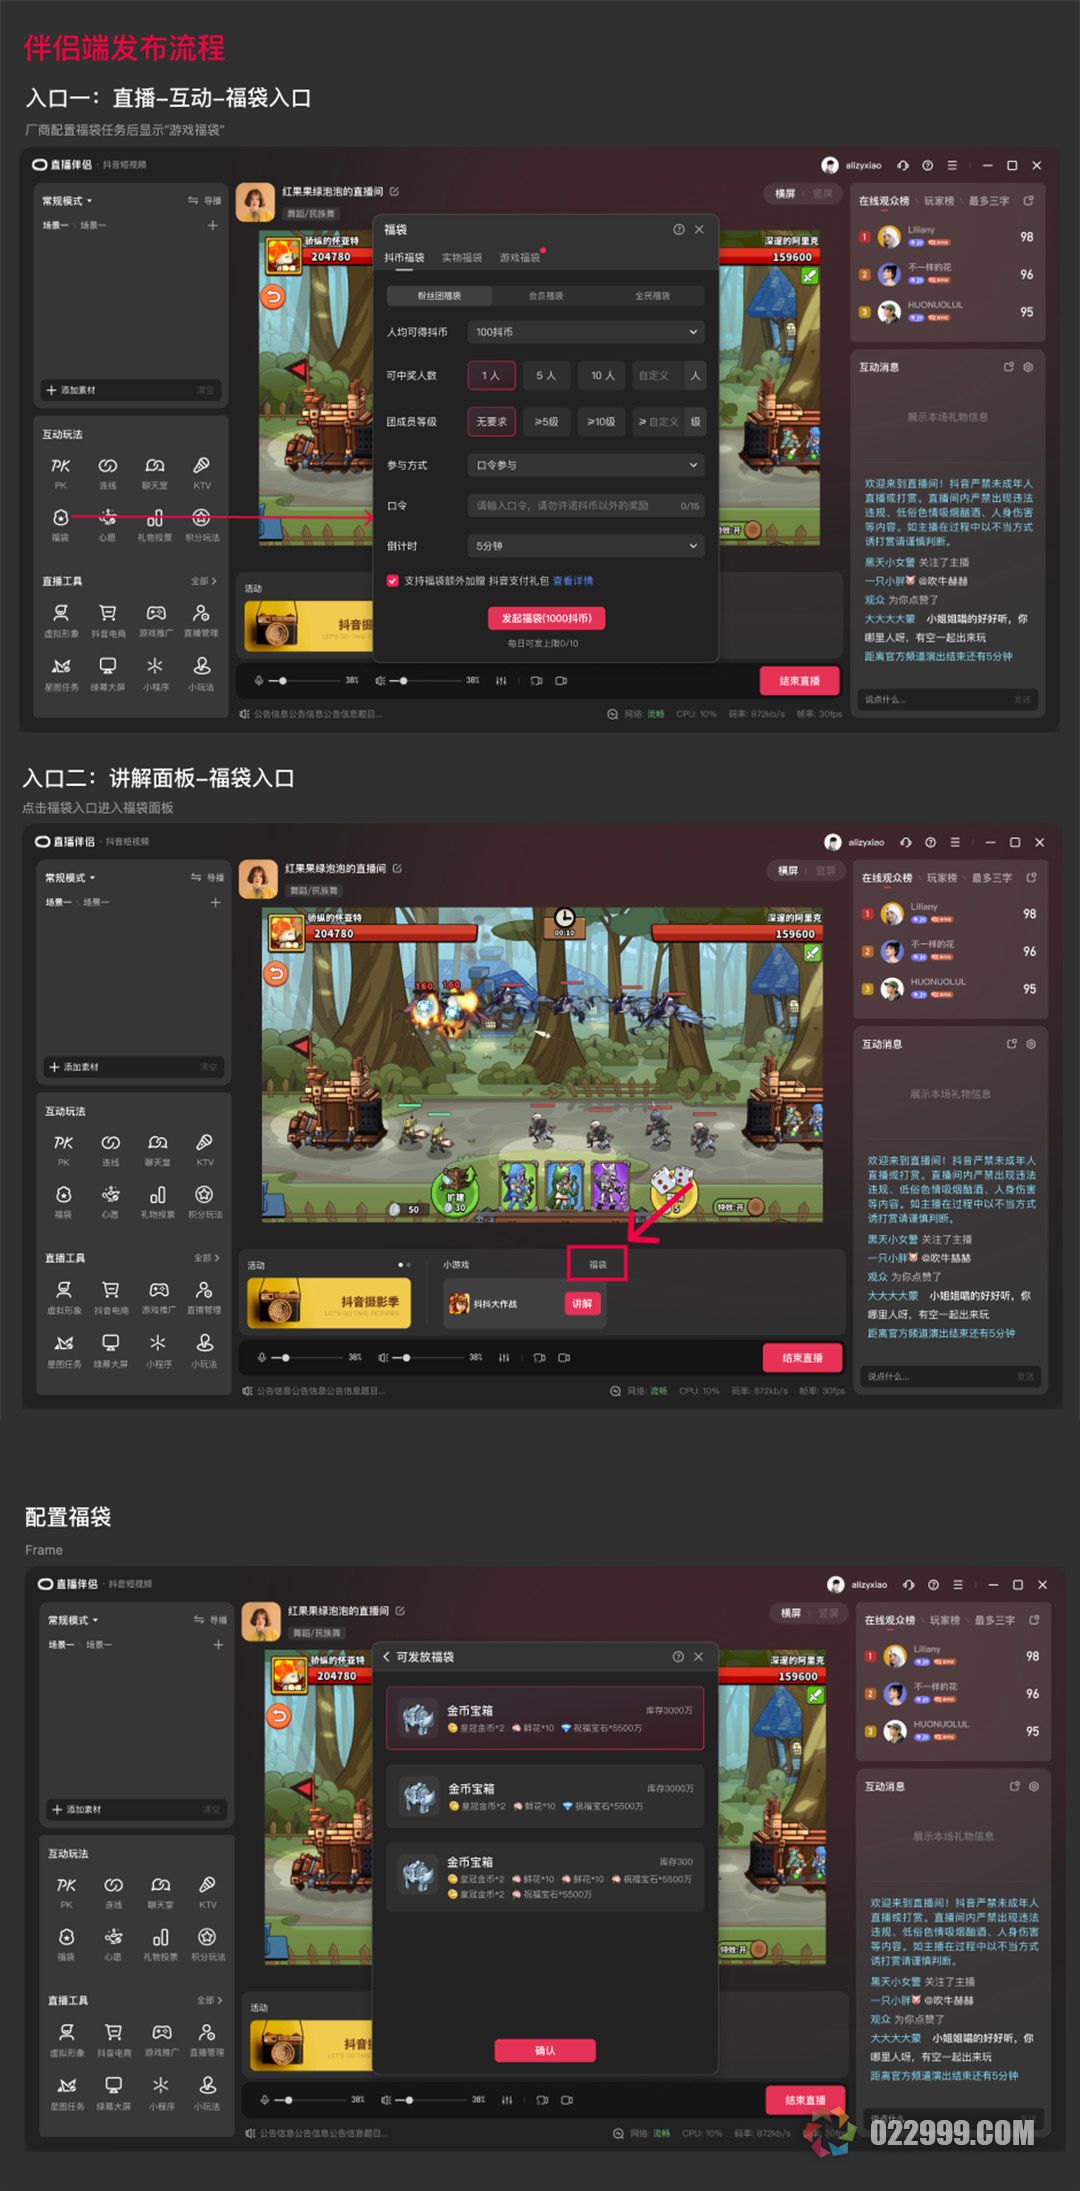The image size is (1080, 2191).
Task: Edit stream title pencil icon in 入口一 window
Action: coord(394,191)
